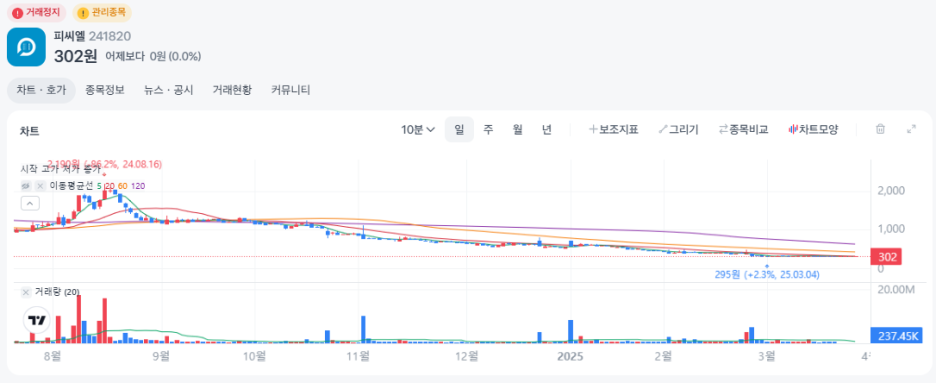Screen dimensions: 936x383
Task: Click the 295원 low price annotation
Action: 767,275
